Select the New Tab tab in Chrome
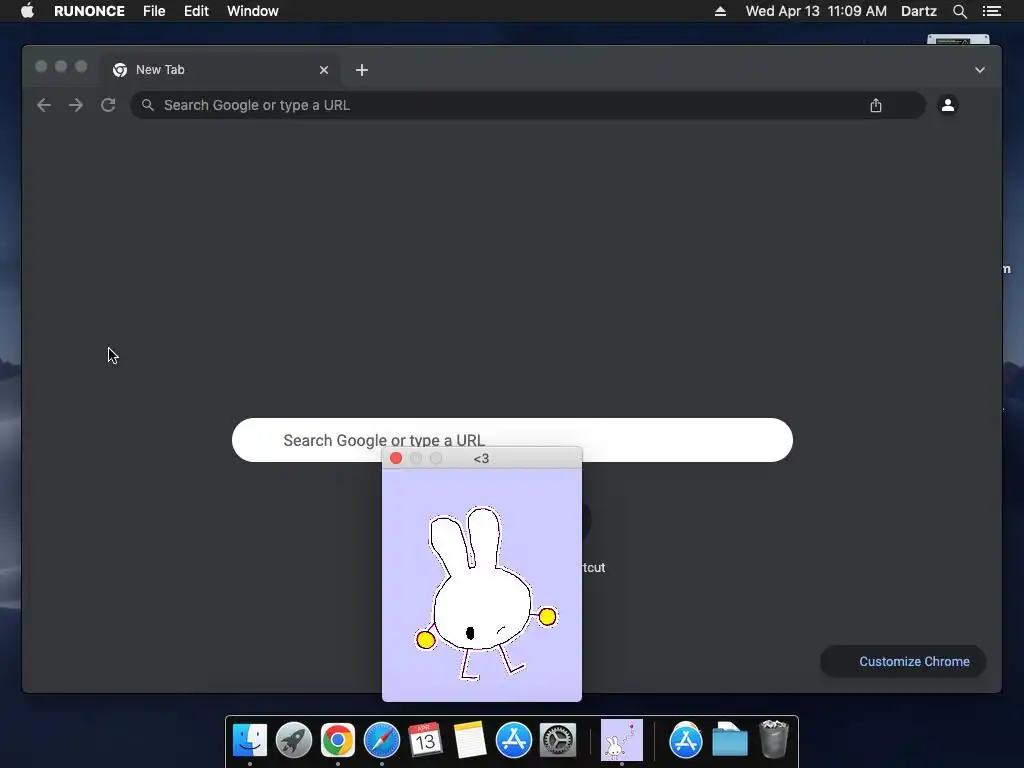This screenshot has width=1024, height=768. (x=219, y=70)
